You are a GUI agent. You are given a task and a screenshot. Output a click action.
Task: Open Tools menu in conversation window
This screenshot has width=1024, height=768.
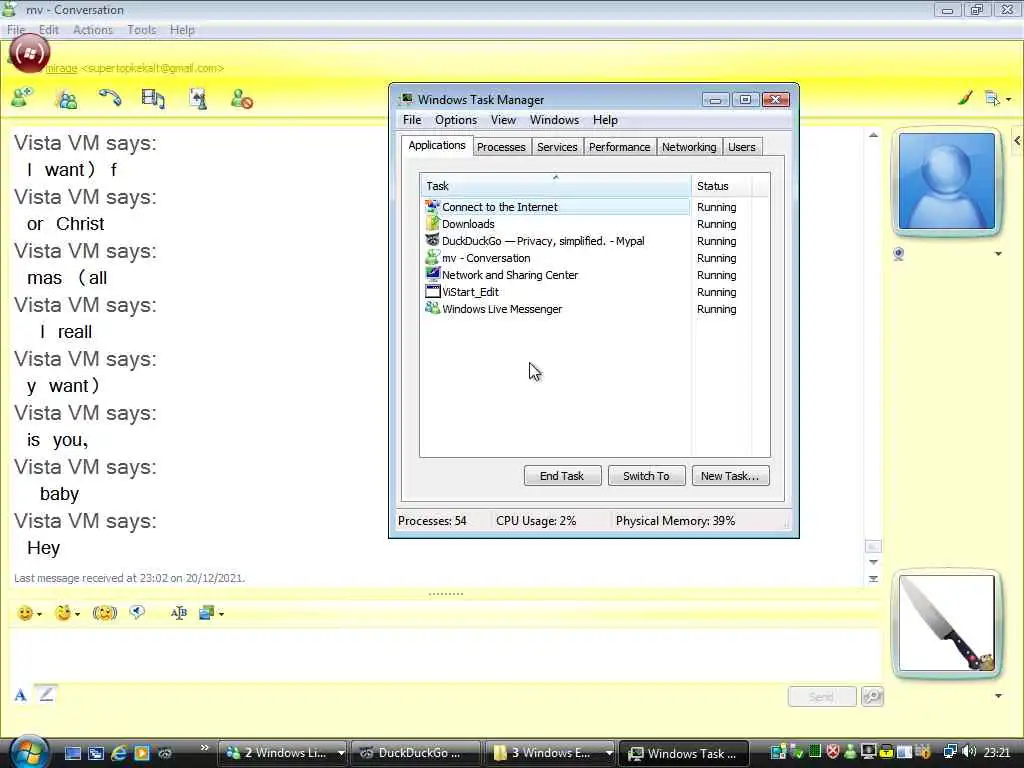141,30
